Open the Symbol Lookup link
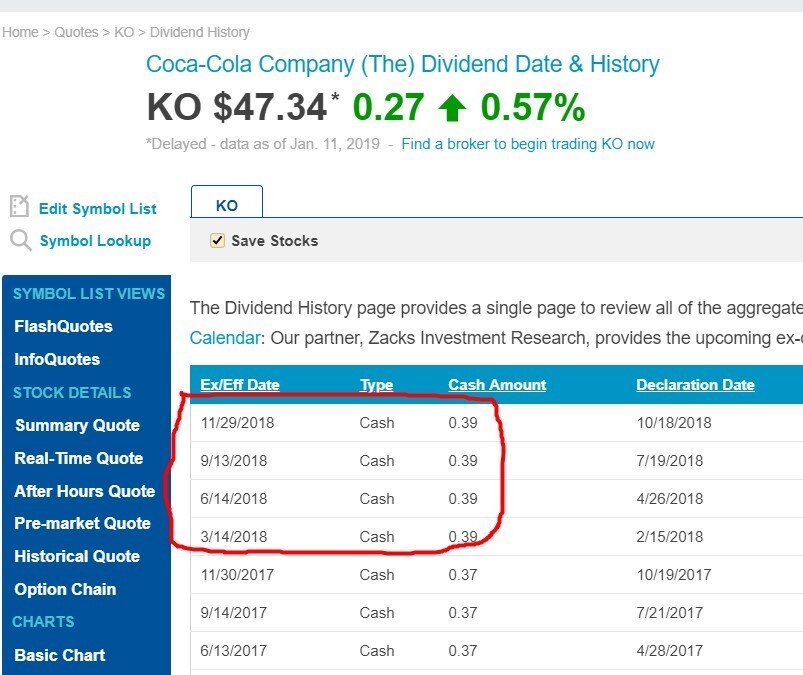 click(x=95, y=241)
